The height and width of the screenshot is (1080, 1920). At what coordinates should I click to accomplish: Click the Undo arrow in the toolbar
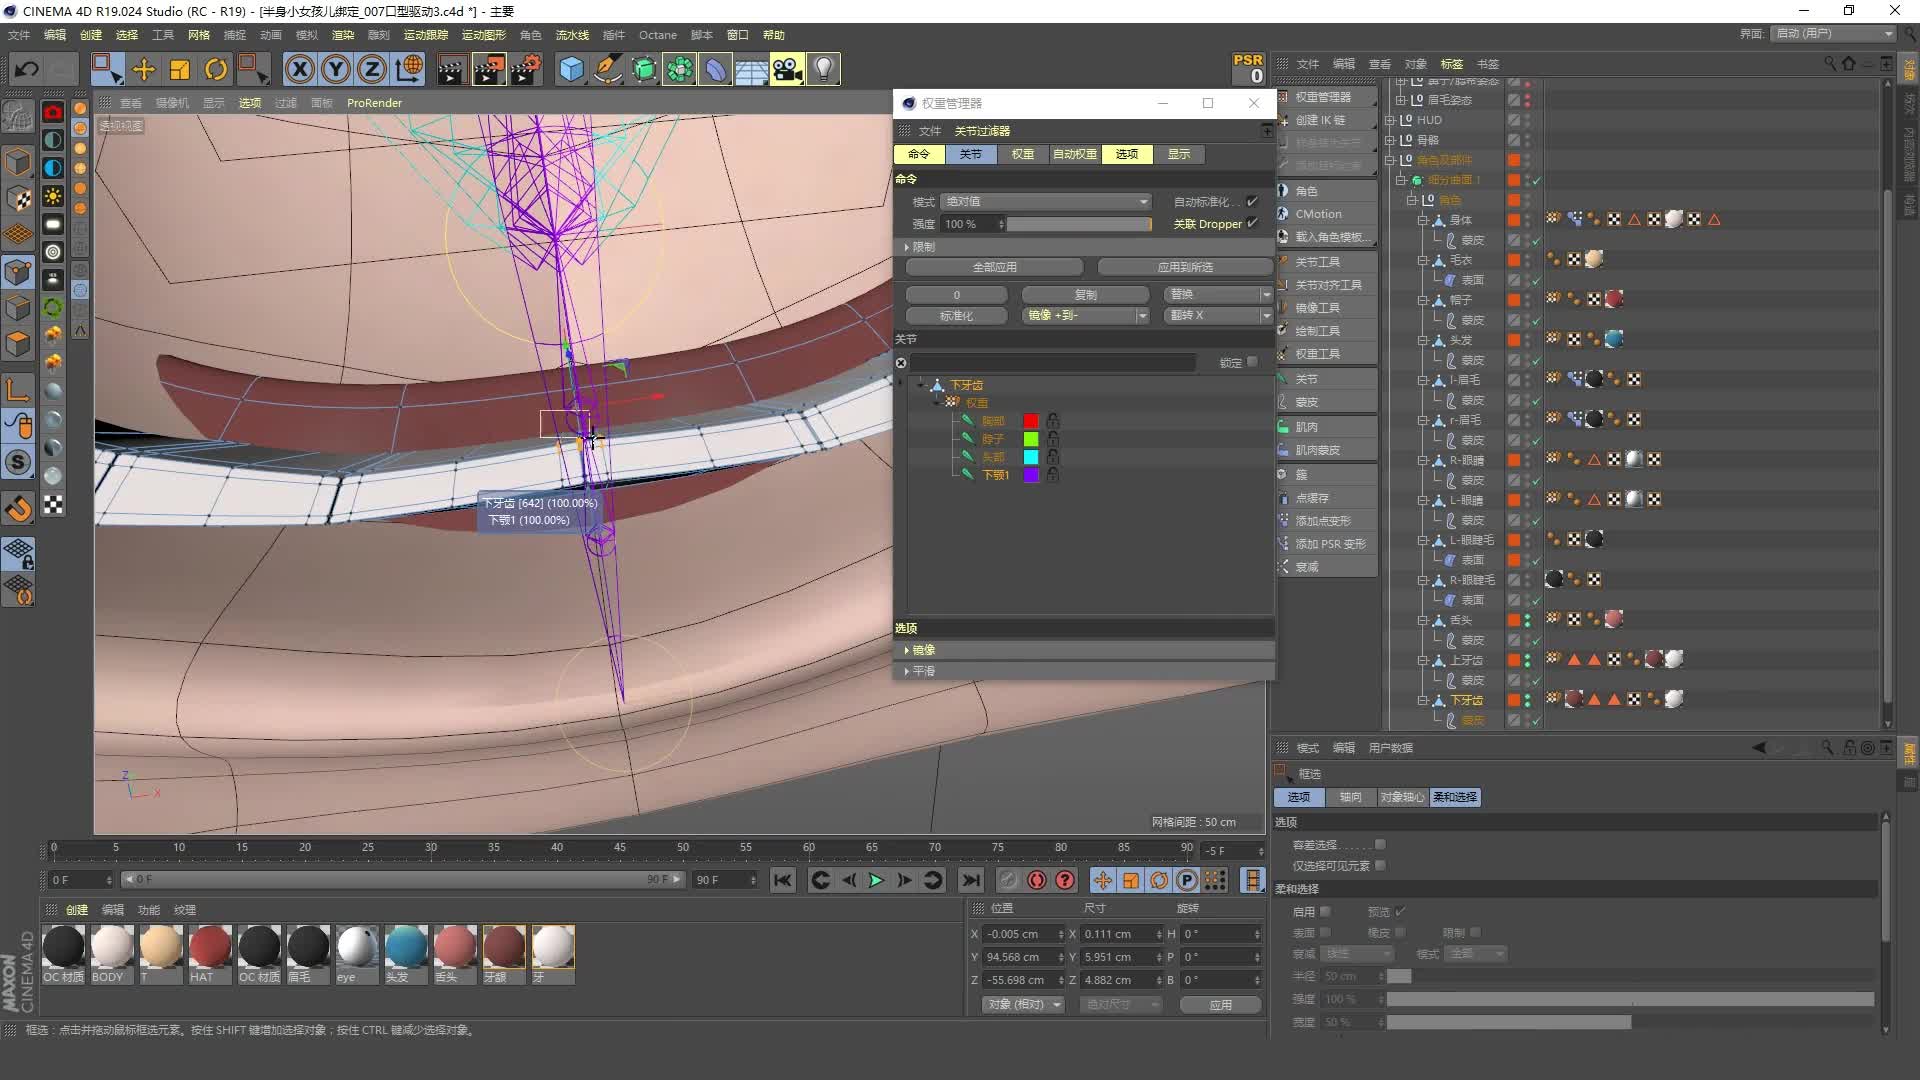tap(27, 69)
